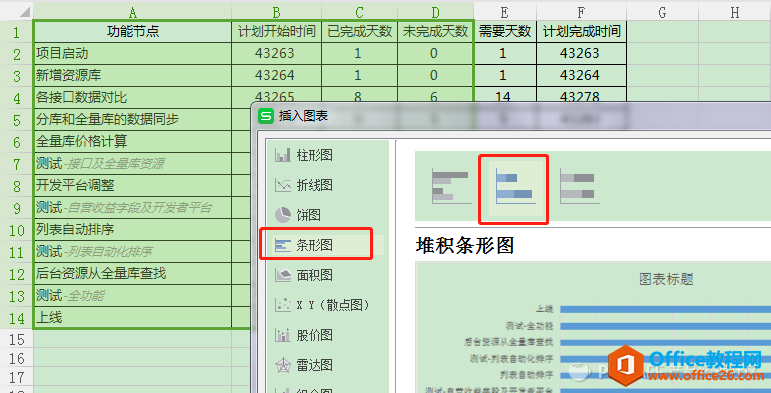Select column H header
The height and width of the screenshot is (393, 771).
point(735,12)
